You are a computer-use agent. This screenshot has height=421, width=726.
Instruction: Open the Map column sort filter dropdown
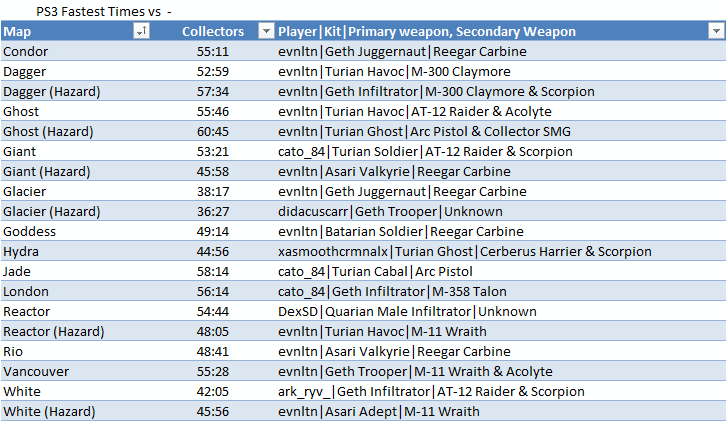(x=142, y=31)
